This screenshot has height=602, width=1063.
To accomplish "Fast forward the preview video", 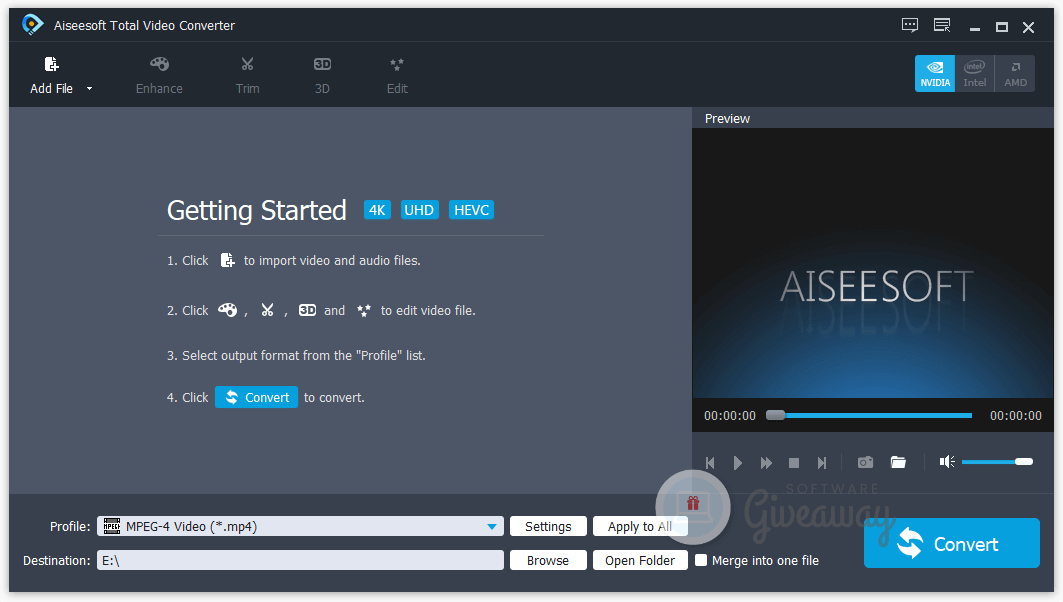I will coord(766,462).
